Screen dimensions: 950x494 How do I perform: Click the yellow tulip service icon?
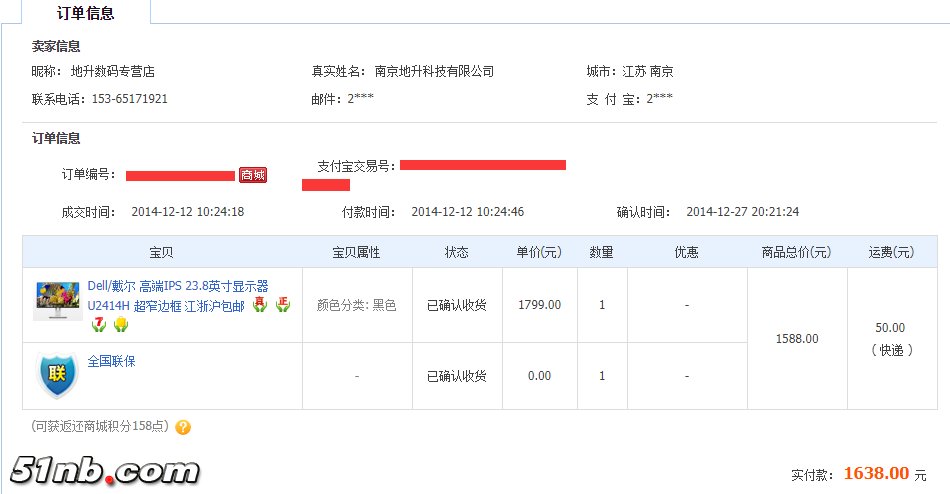click(x=120, y=324)
